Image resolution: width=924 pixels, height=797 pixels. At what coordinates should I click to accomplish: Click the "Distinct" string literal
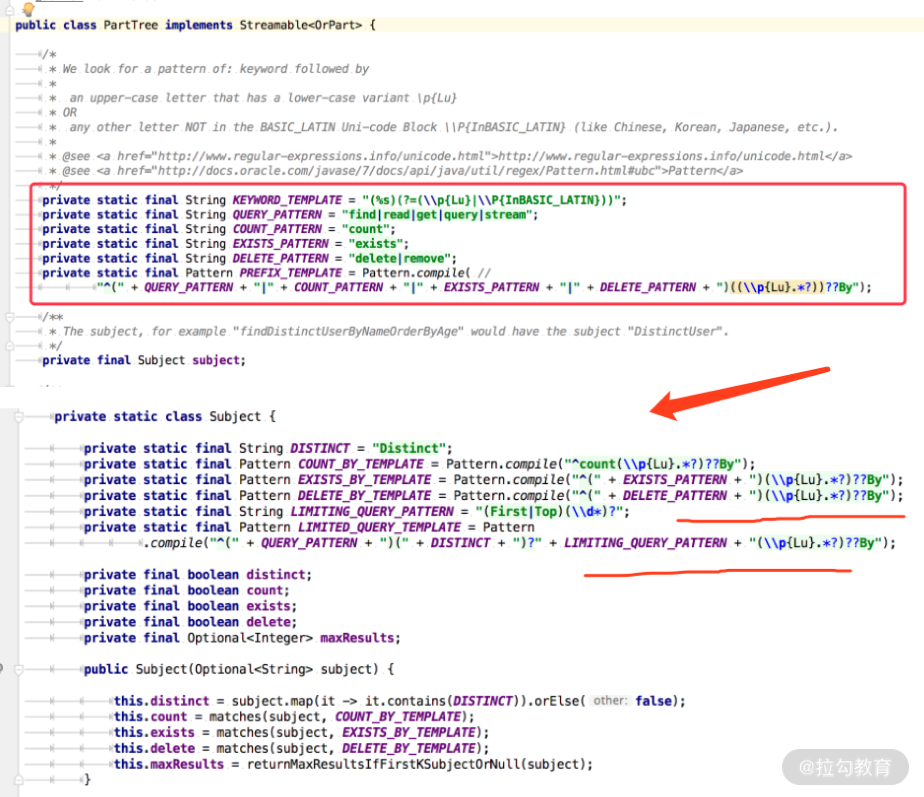pos(409,449)
